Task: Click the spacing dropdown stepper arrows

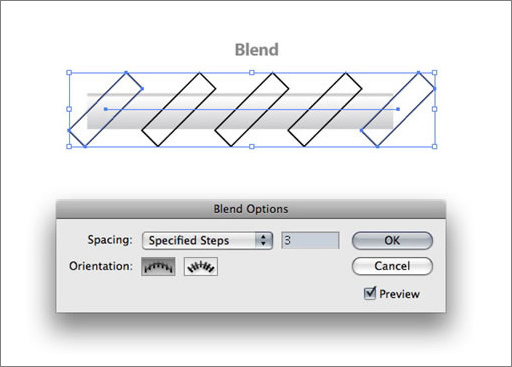Action: click(264, 241)
